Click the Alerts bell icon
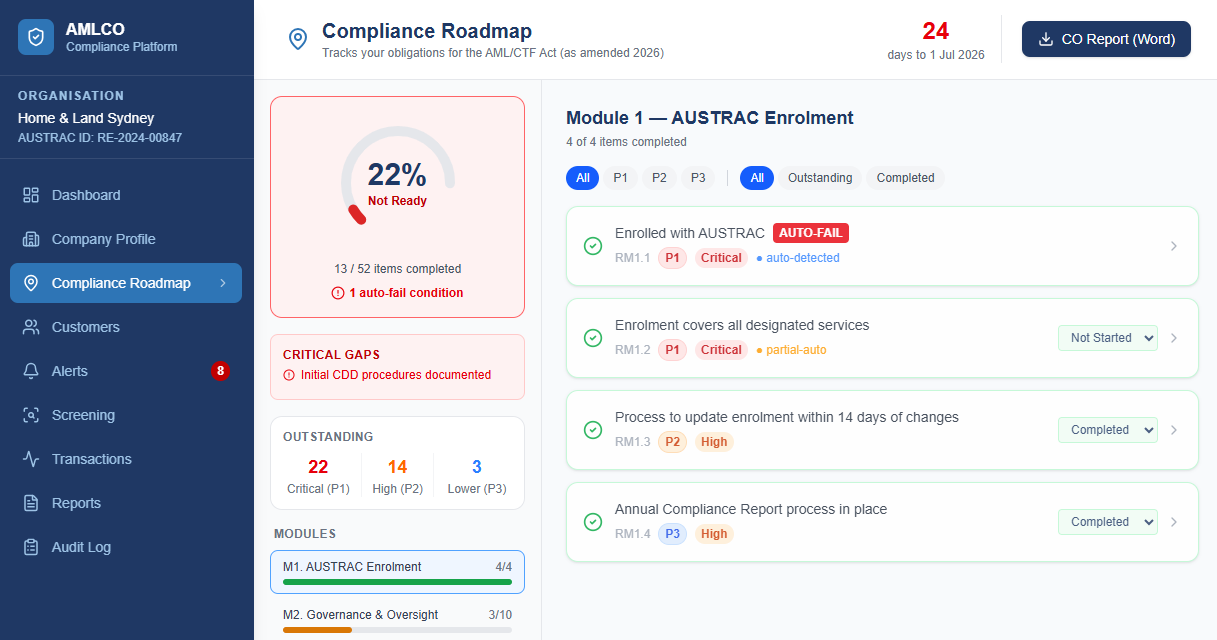Image resolution: width=1217 pixels, height=640 pixels. coord(31,371)
